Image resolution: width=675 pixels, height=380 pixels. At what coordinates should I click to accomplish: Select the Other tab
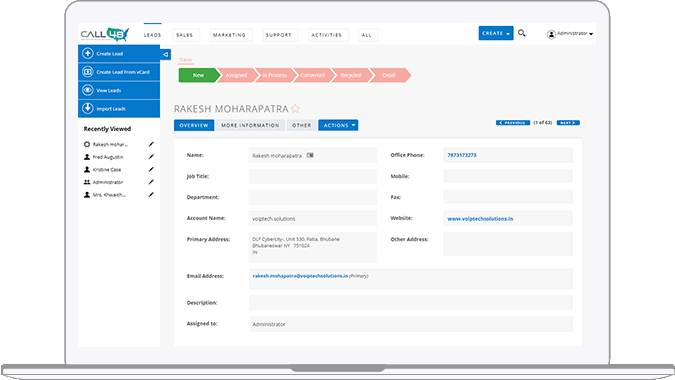tap(301, 125)
